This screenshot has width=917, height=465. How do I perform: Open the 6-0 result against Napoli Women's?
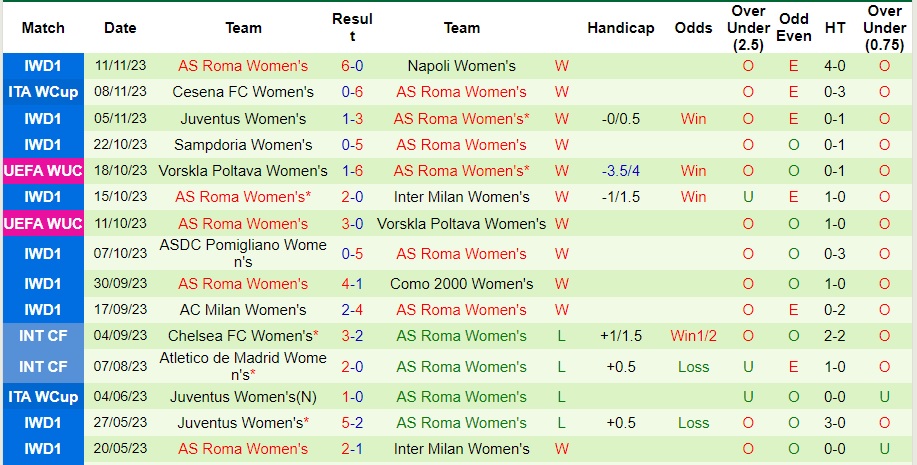coord(352,66)
